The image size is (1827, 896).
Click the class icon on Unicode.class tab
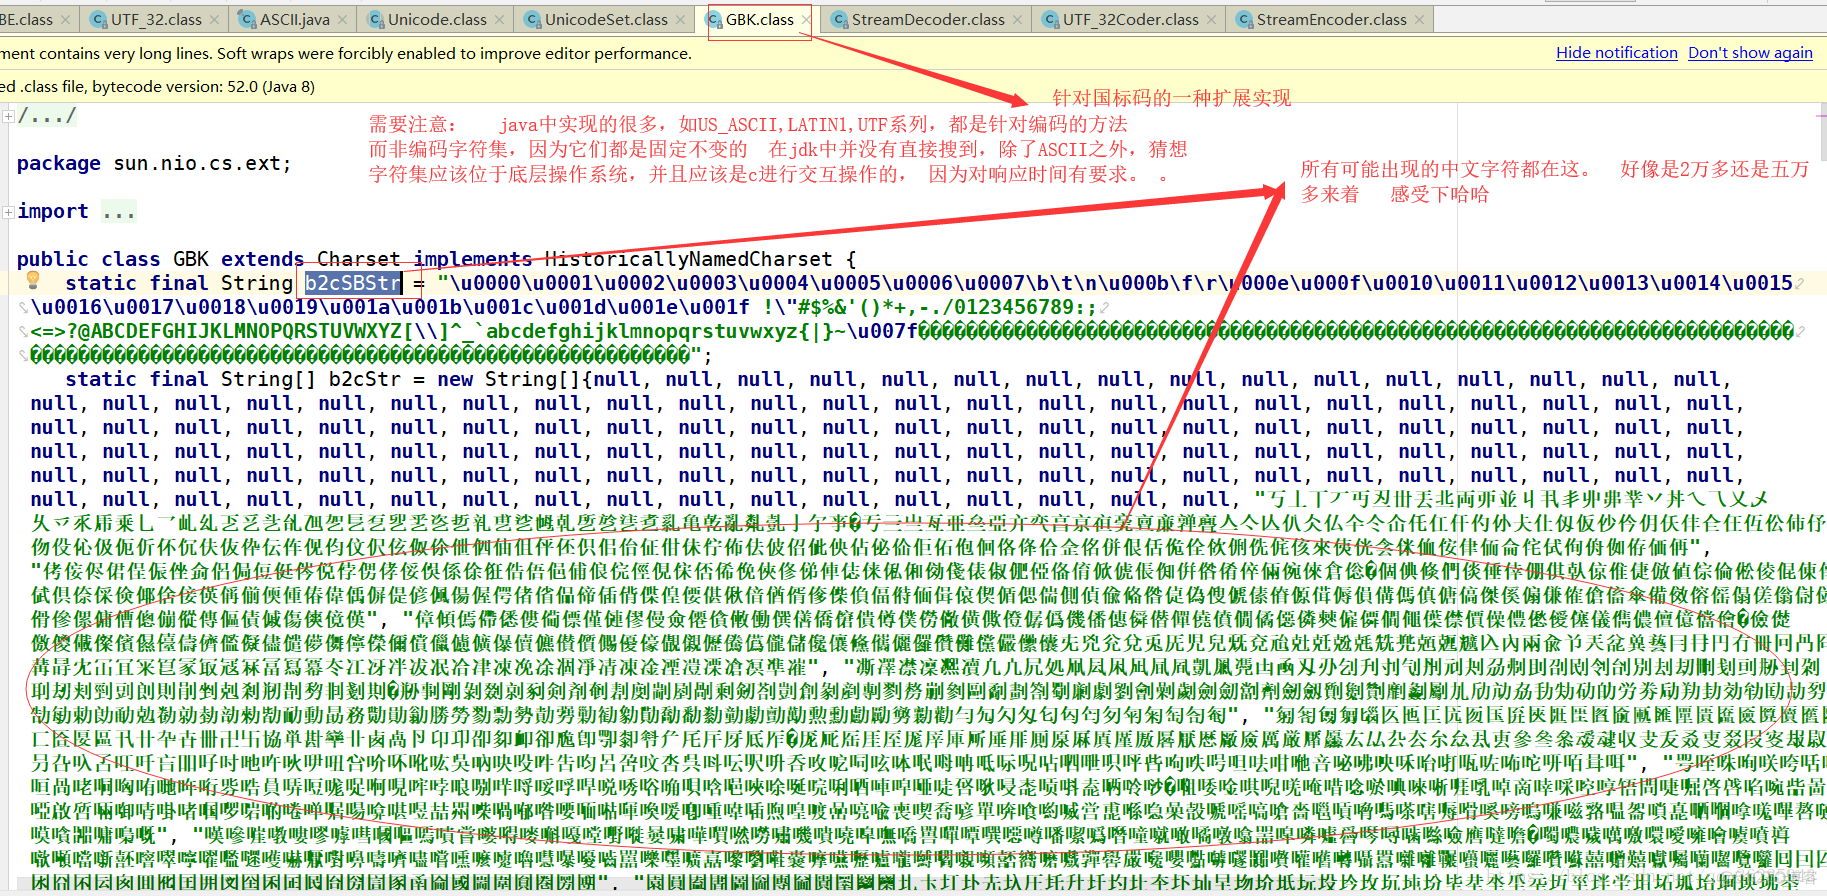click(375, 19)
